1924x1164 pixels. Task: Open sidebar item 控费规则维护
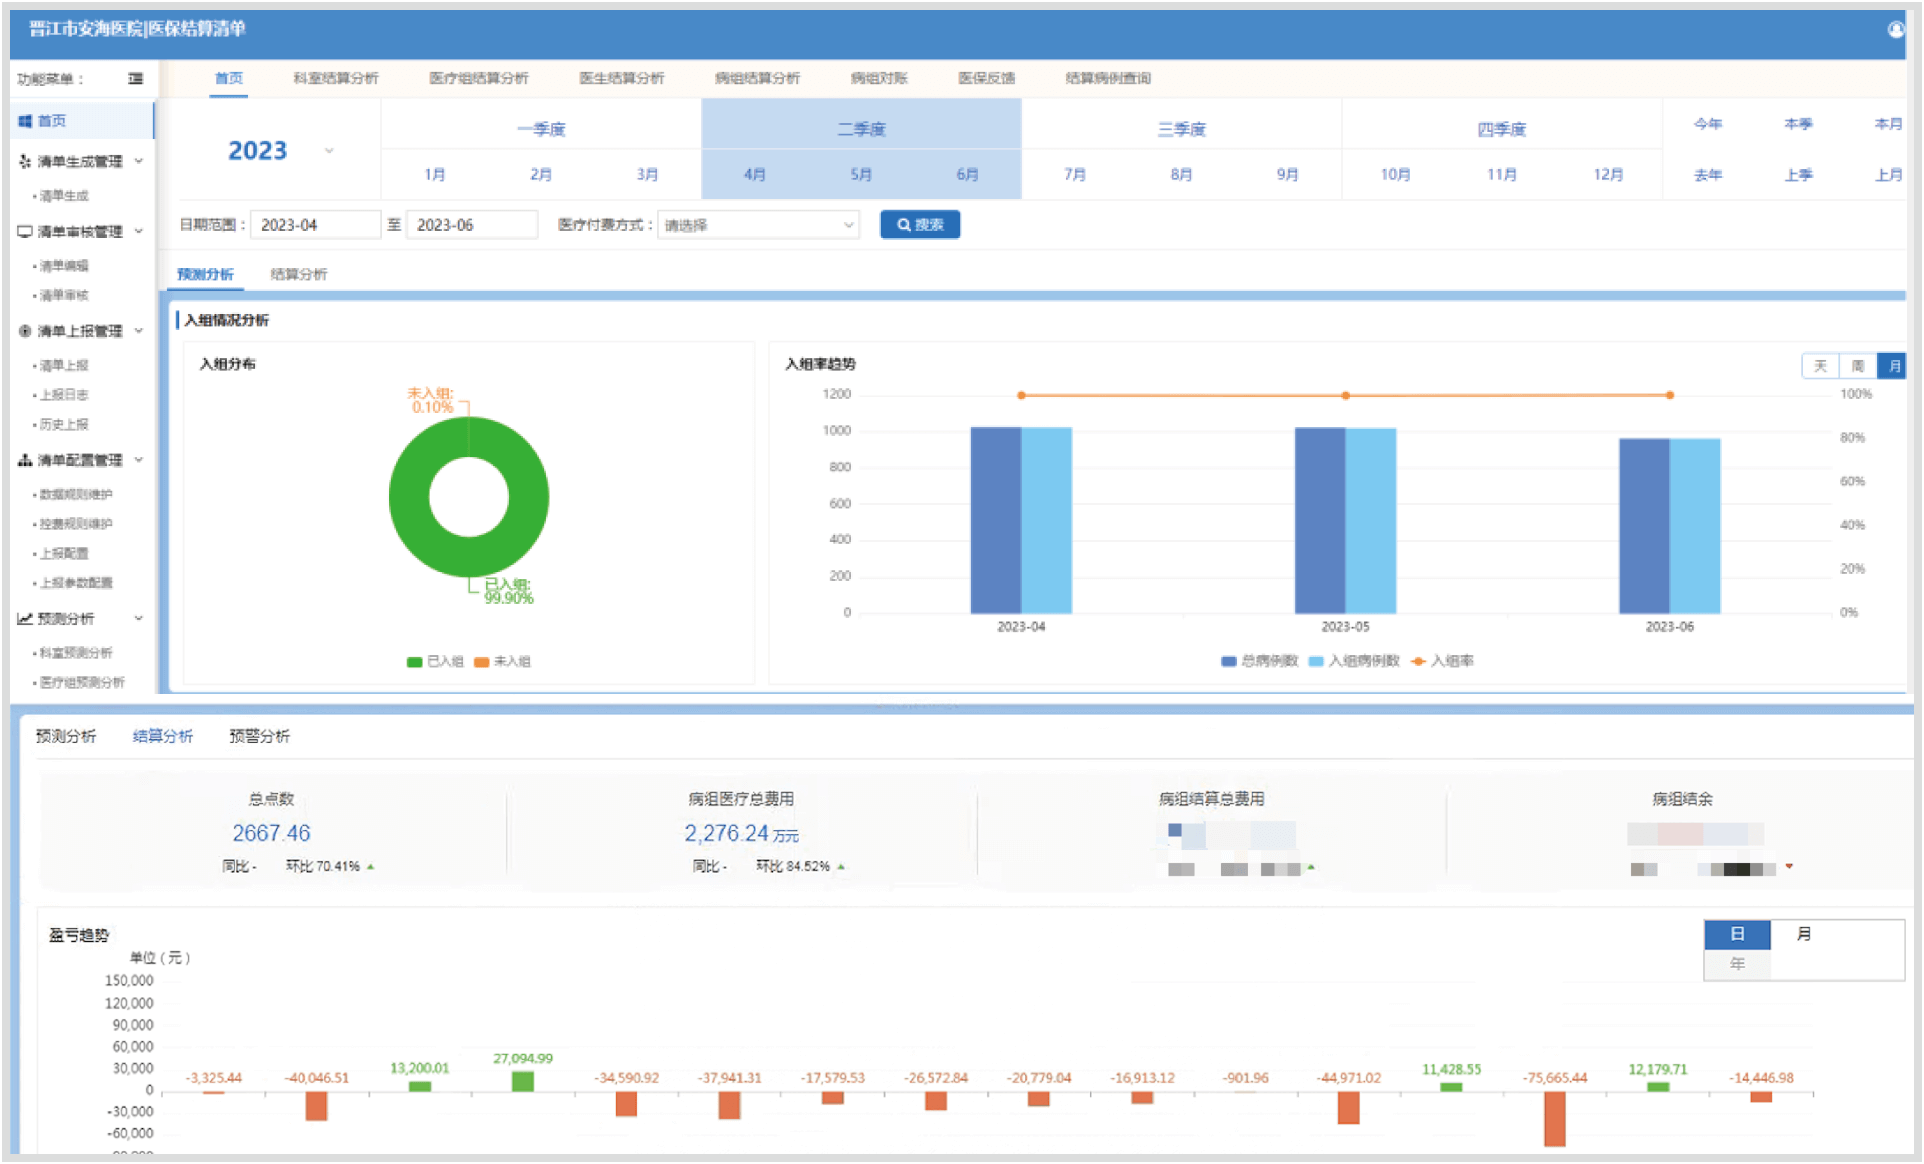[76, 524]
